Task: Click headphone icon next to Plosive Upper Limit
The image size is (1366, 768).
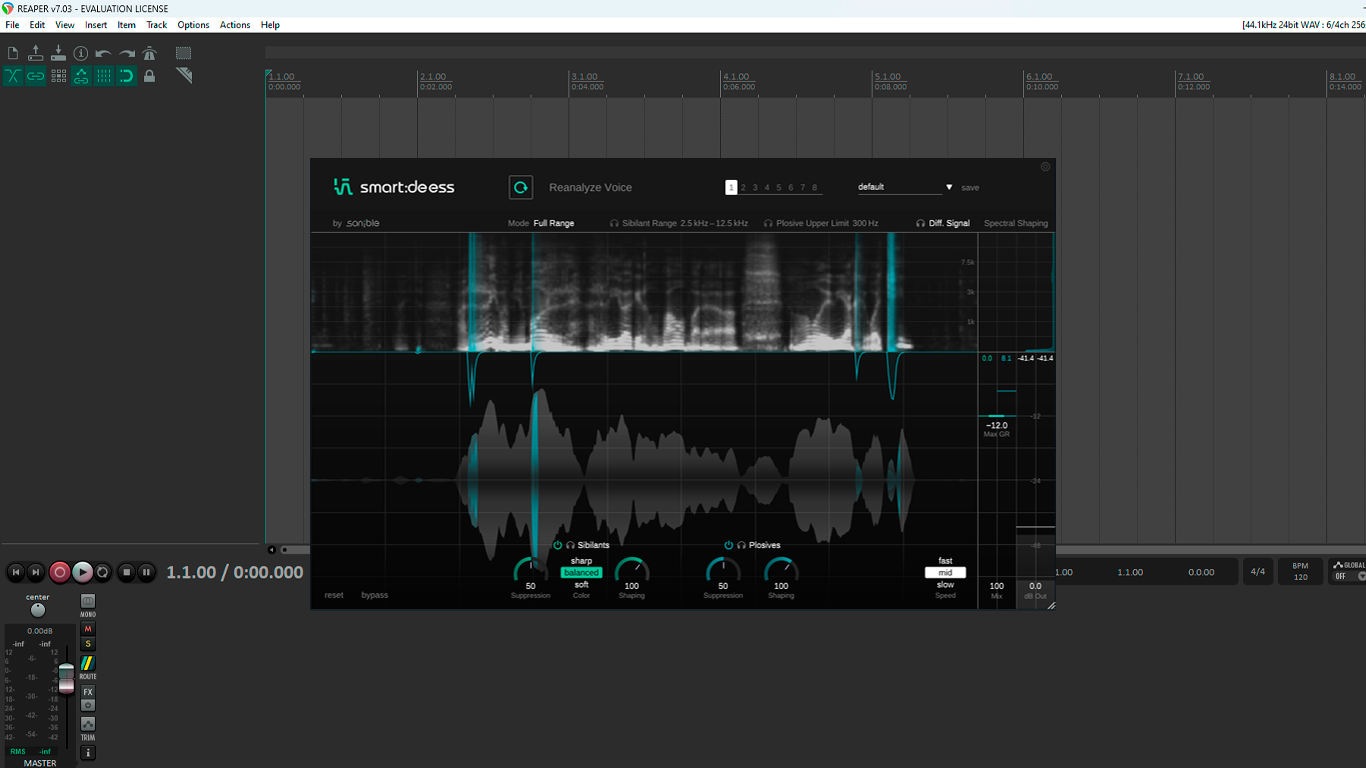Action: [768, 224]
